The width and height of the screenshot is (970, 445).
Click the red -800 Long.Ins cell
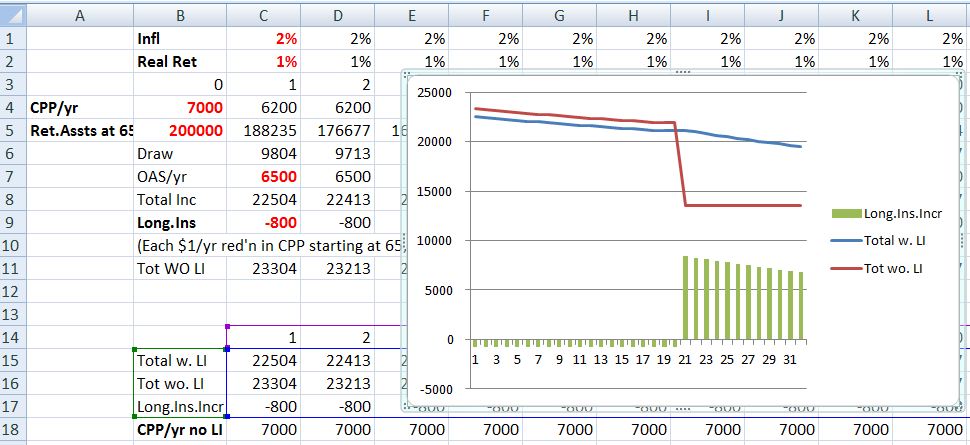coord(263,222)
